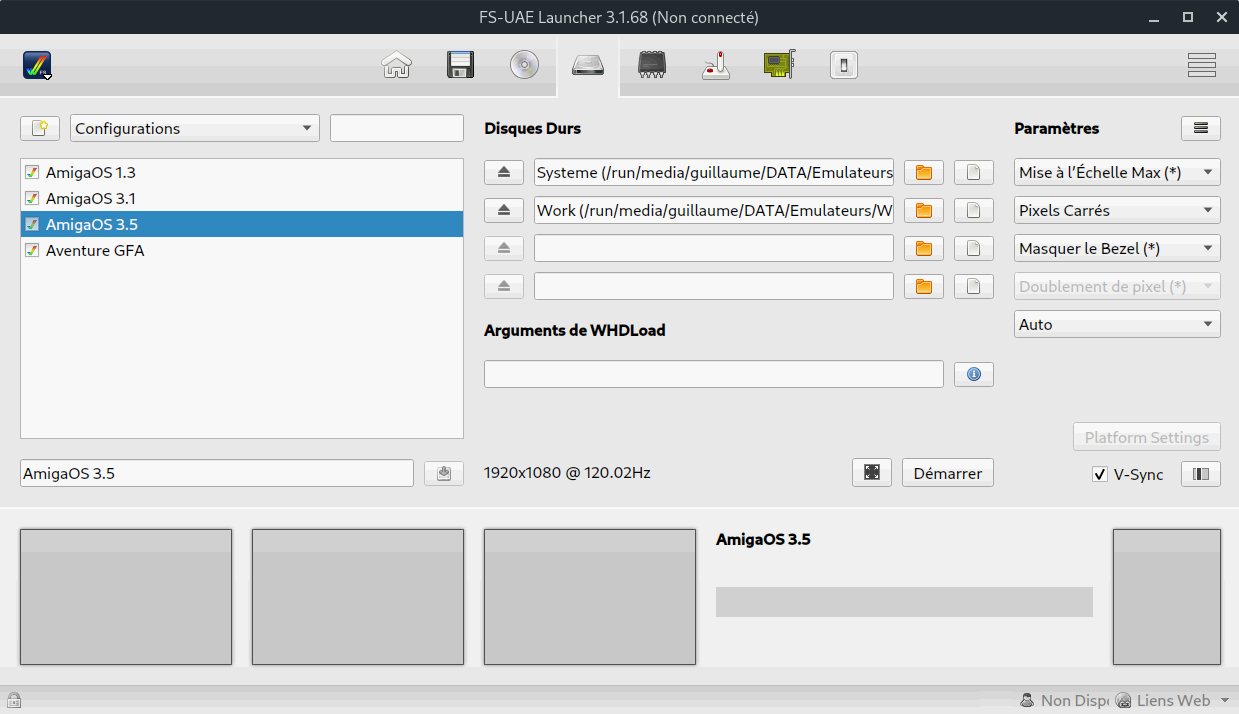Click the third screenshot thumbnail

[590, 597]
